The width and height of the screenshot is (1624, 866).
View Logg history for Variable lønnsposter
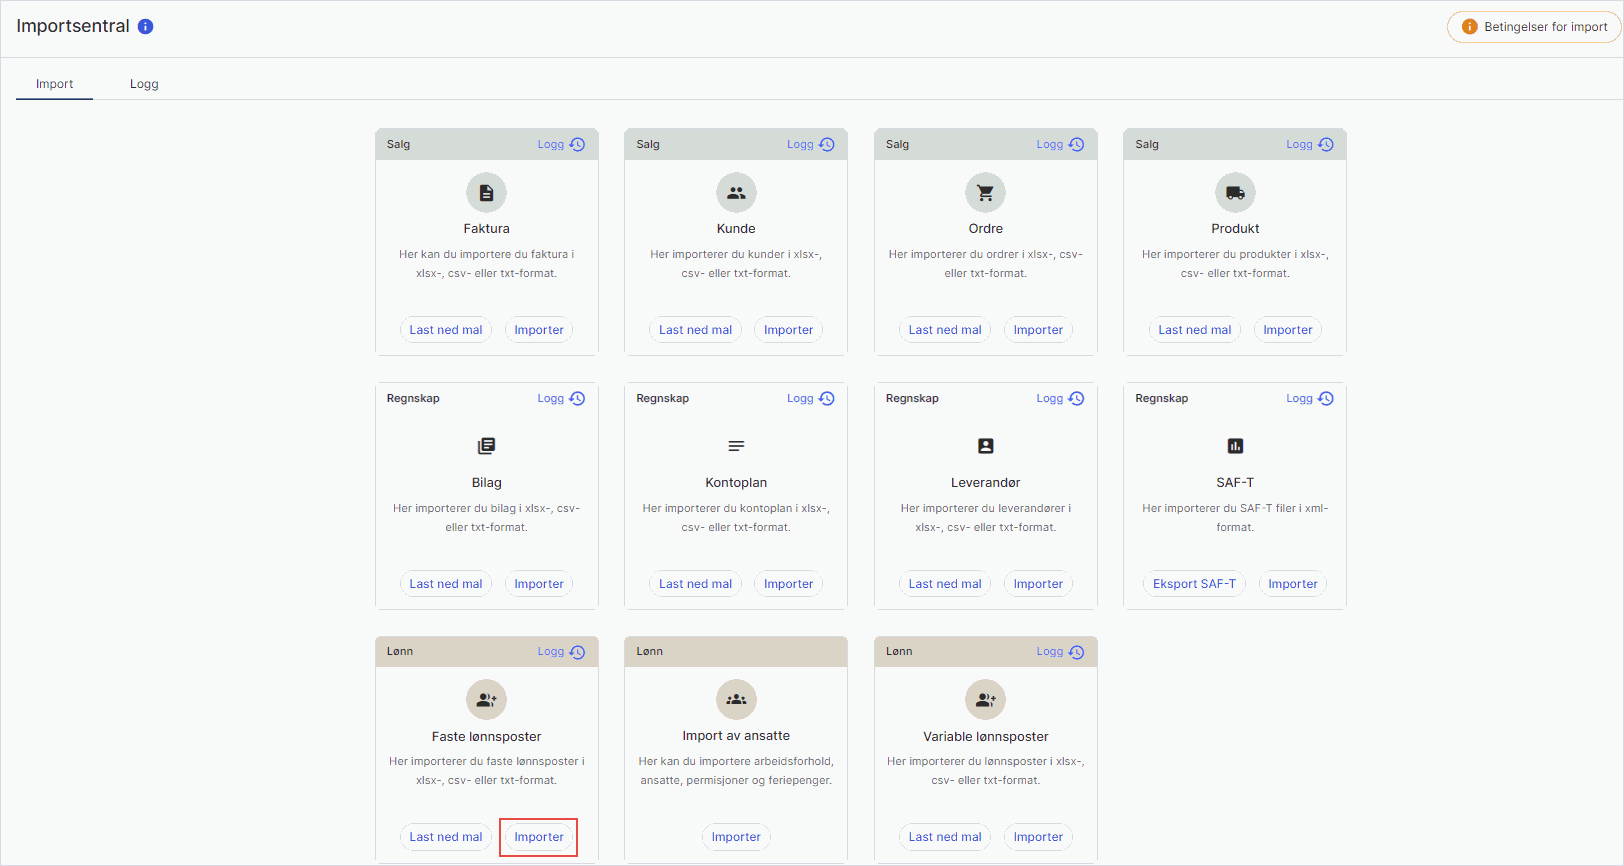(x=1059, y=652)
